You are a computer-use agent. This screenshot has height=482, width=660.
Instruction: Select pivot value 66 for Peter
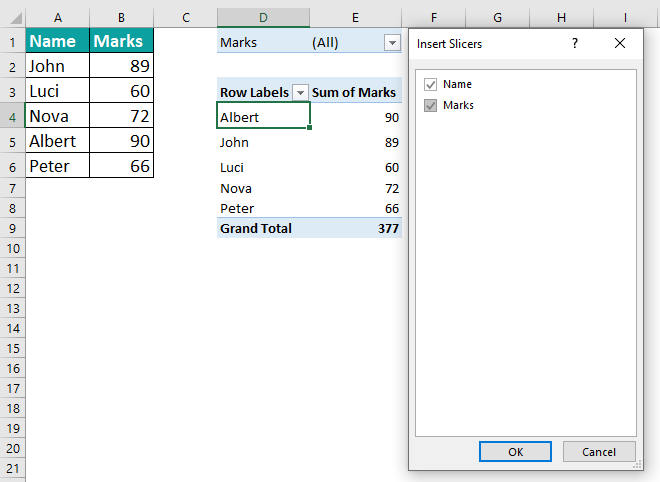356,208
